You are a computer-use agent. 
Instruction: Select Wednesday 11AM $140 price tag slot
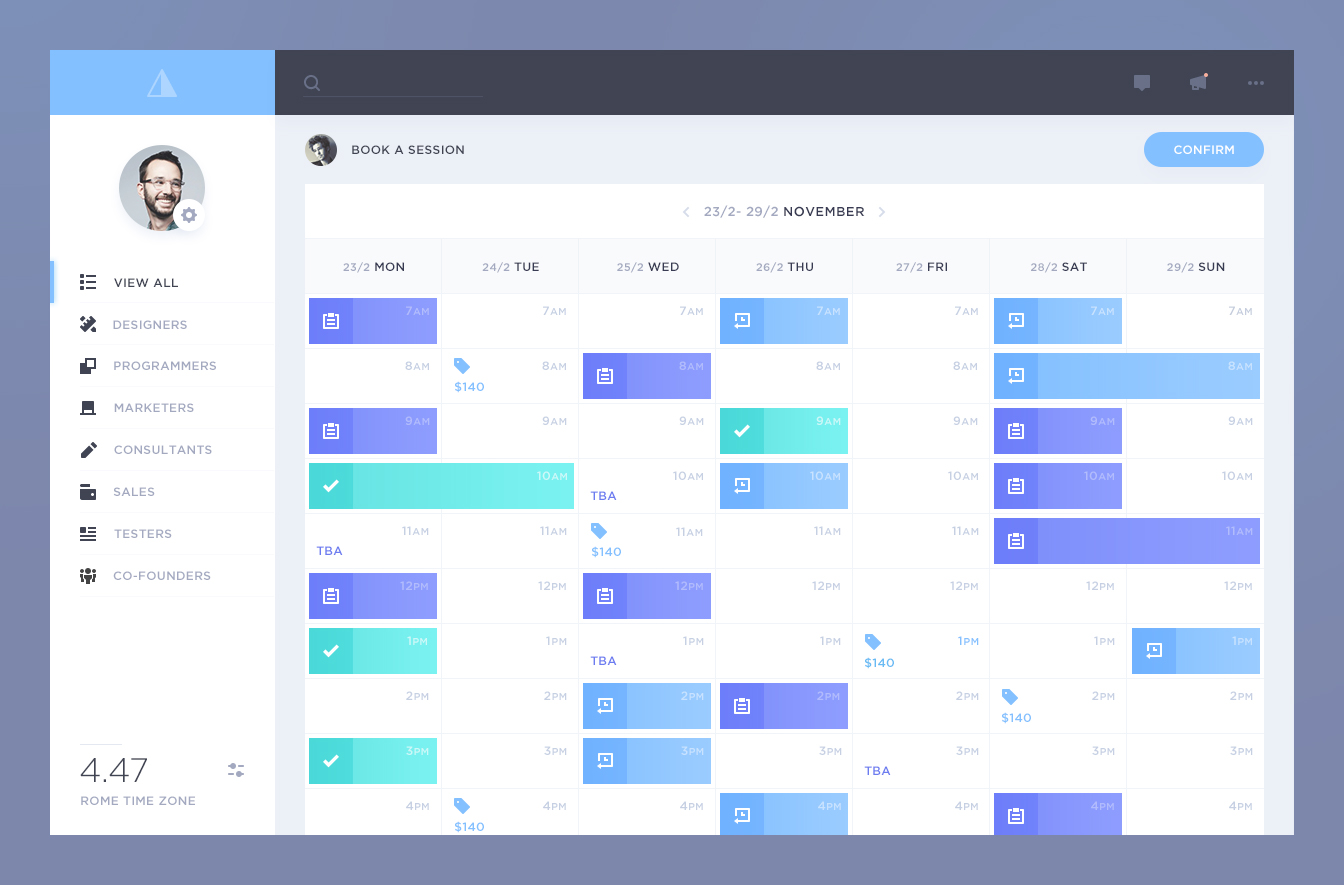coord(647,541)
